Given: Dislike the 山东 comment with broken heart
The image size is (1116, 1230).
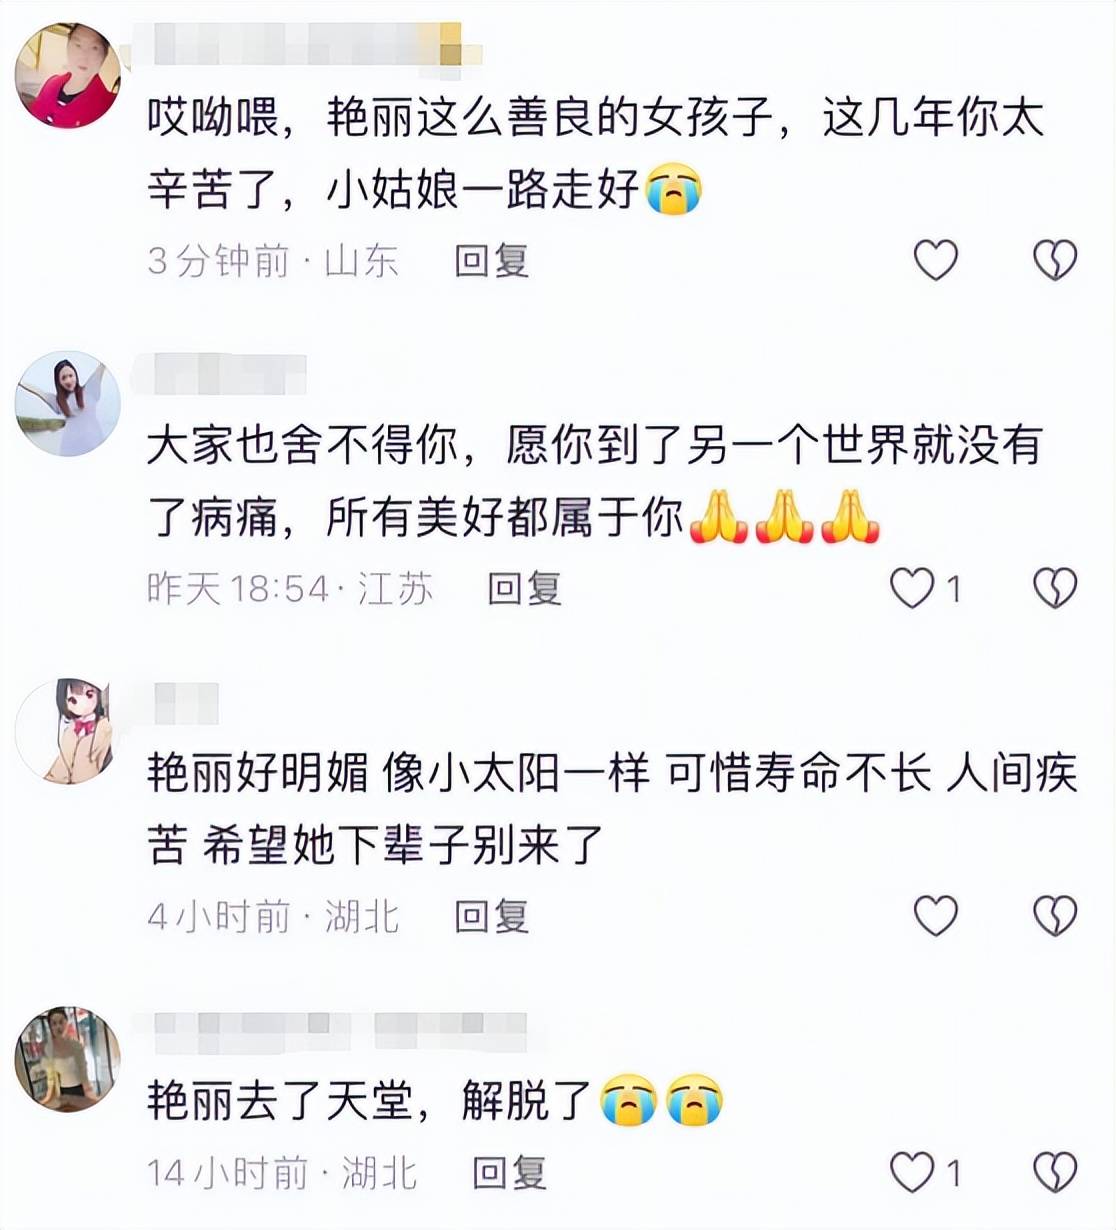Looking at the screenshot, I should 1055,260.
